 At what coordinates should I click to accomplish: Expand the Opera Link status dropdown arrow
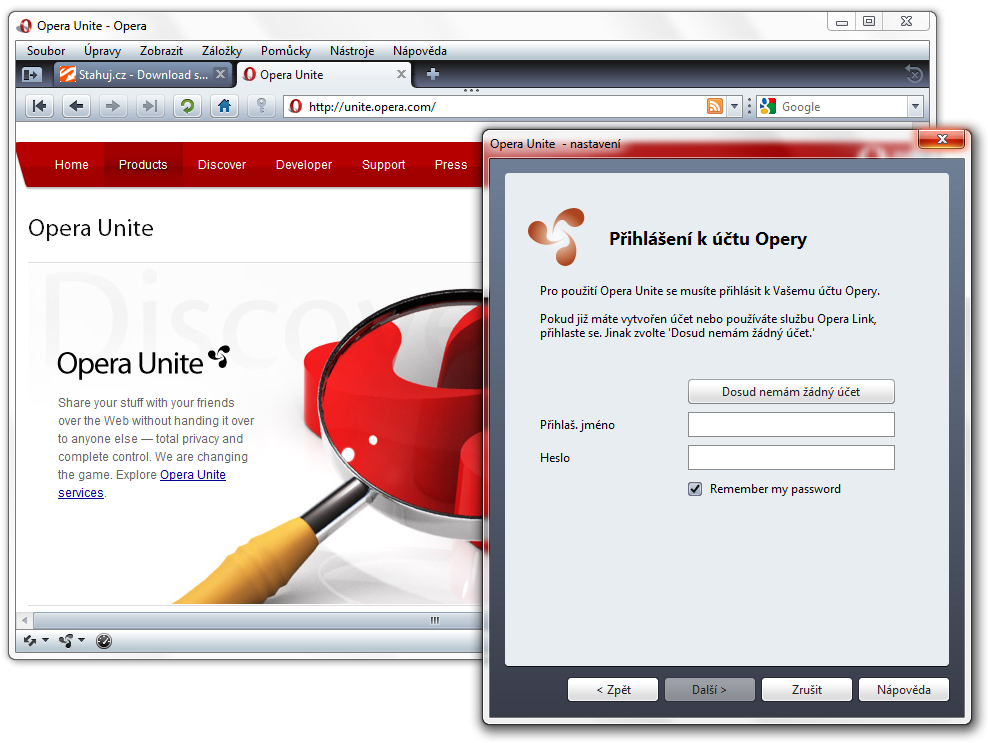tap(45, 641)
